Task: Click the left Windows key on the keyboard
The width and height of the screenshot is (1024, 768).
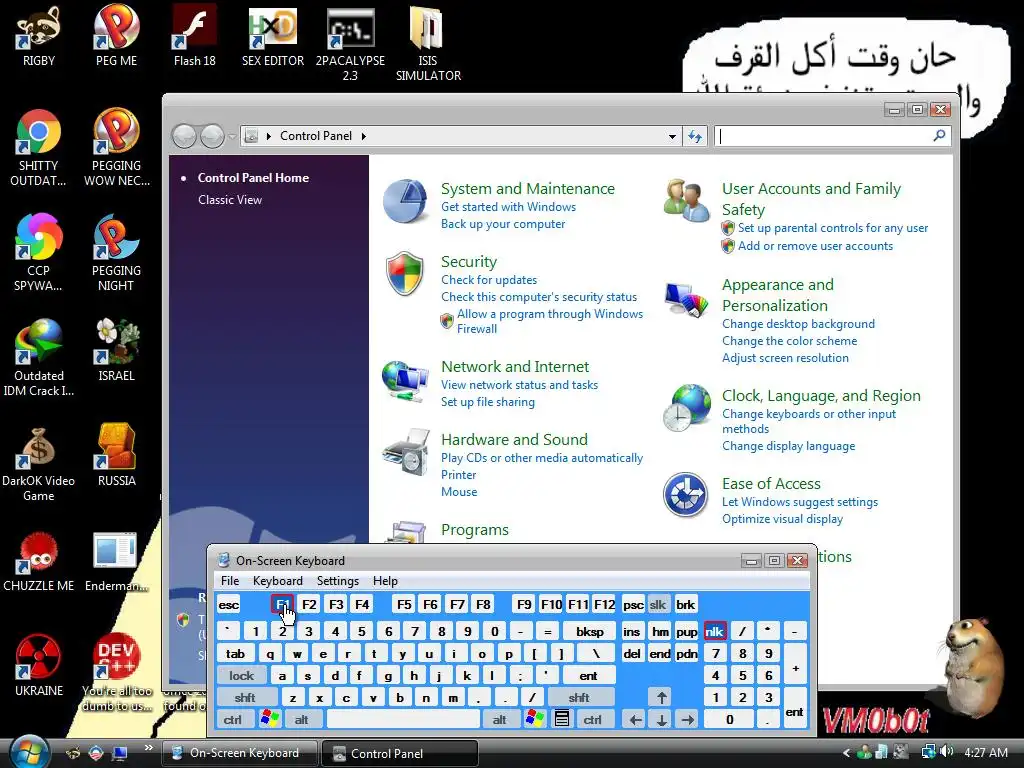Action: [x=270, y=719]
